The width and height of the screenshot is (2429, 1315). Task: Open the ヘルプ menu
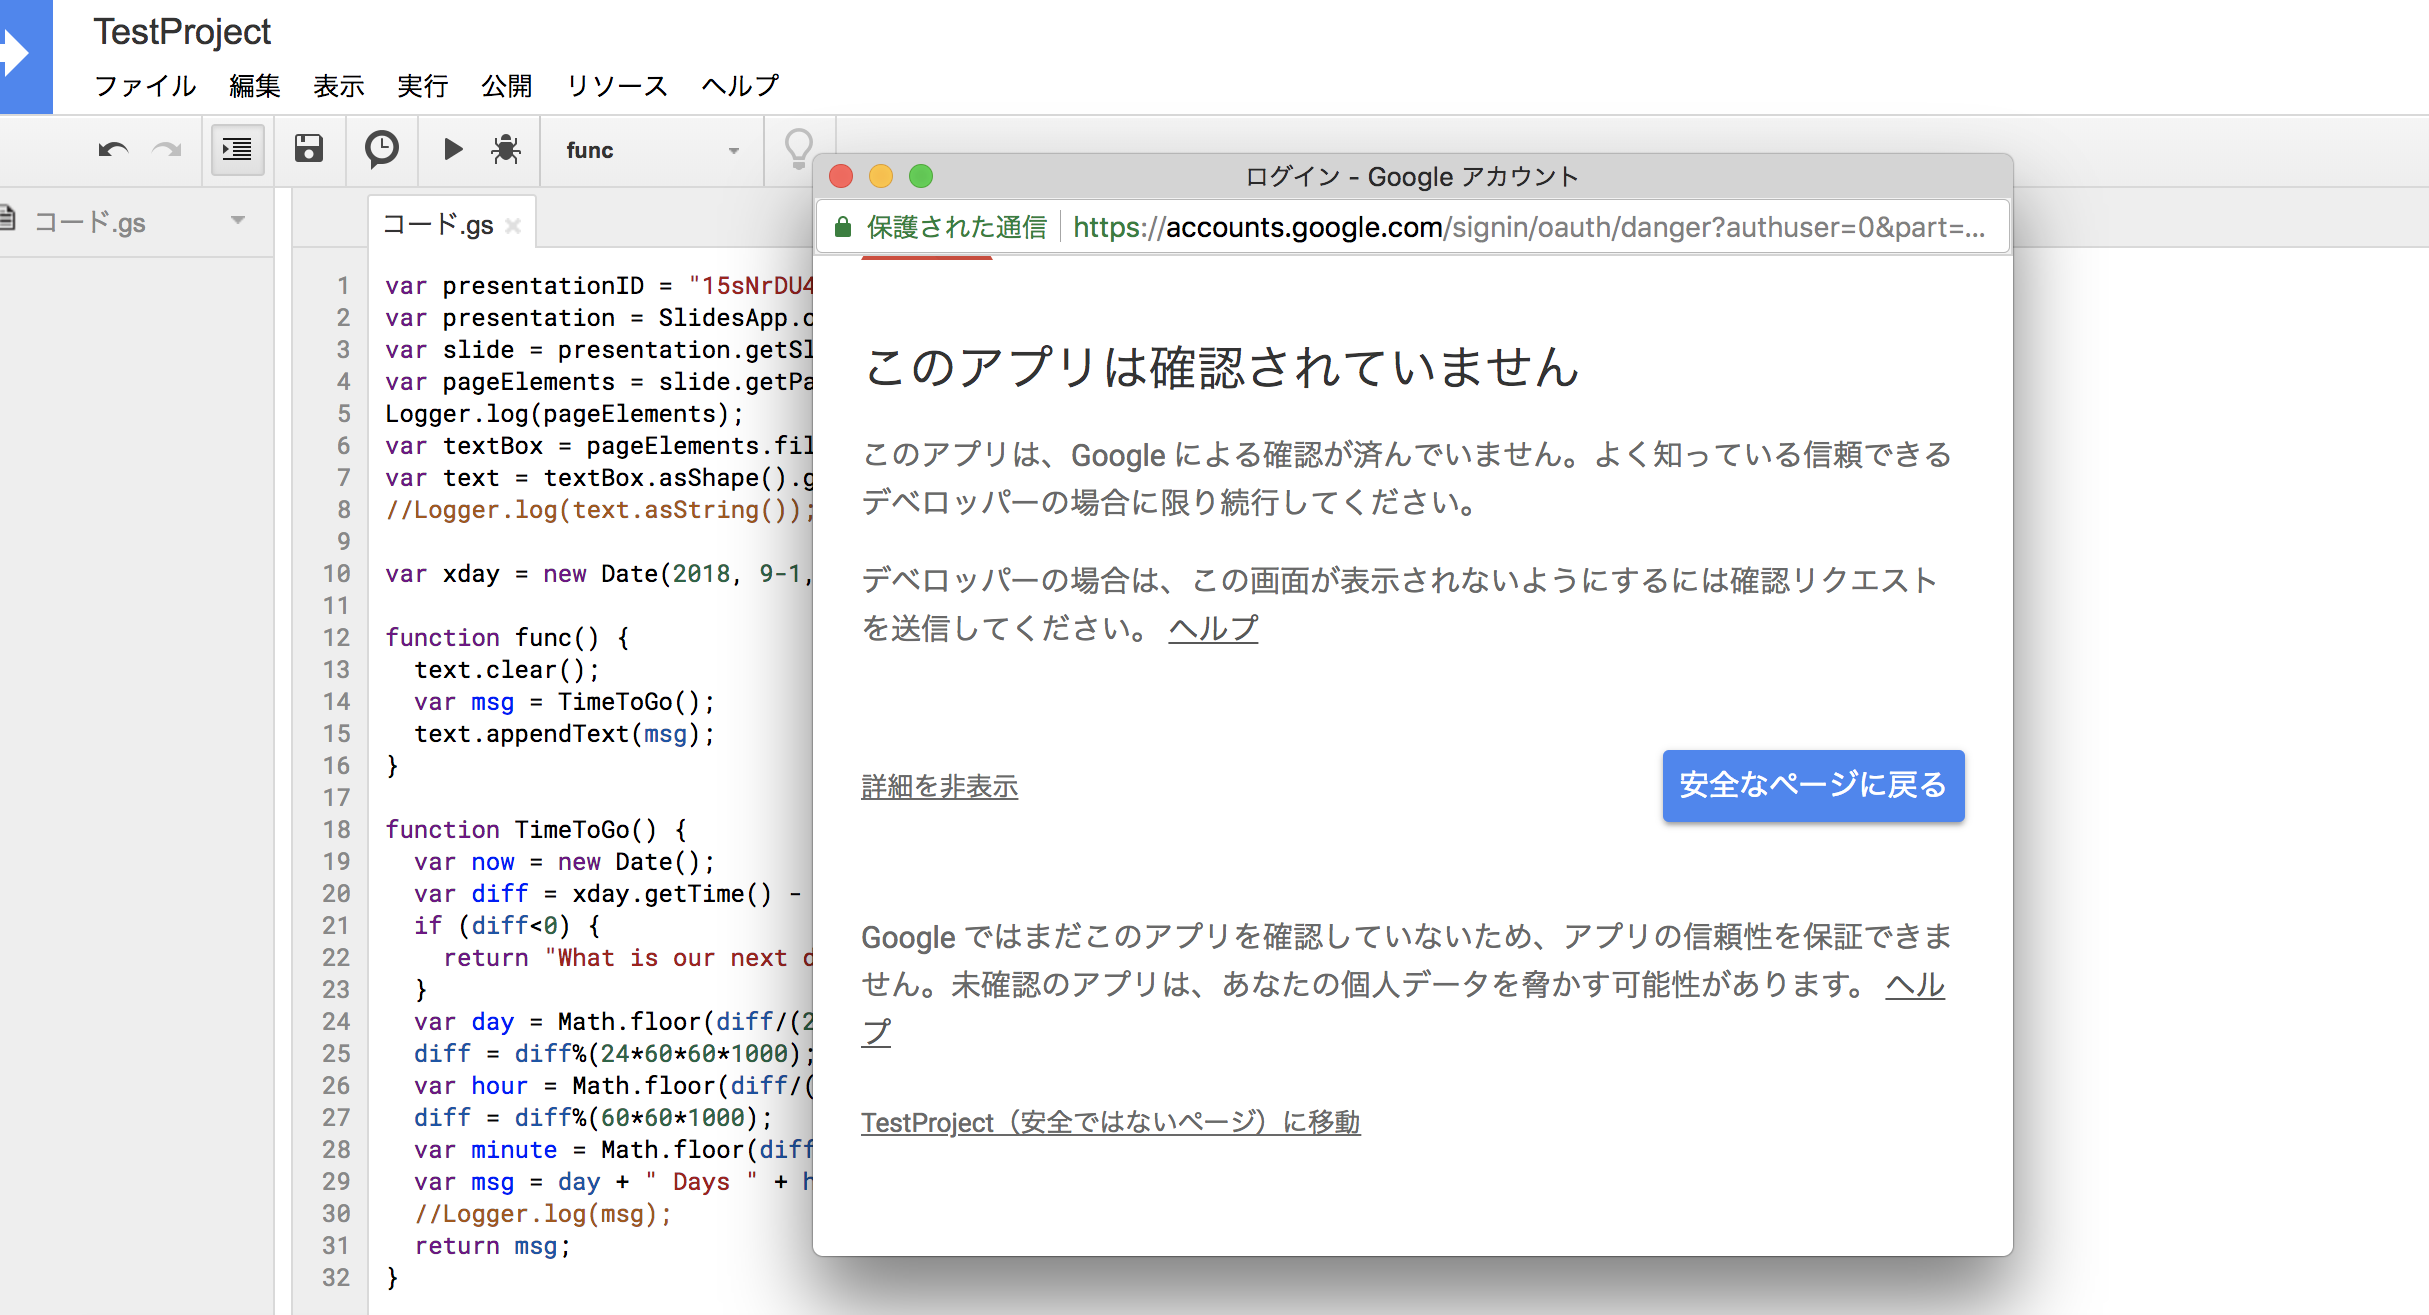tap(739, 86)
